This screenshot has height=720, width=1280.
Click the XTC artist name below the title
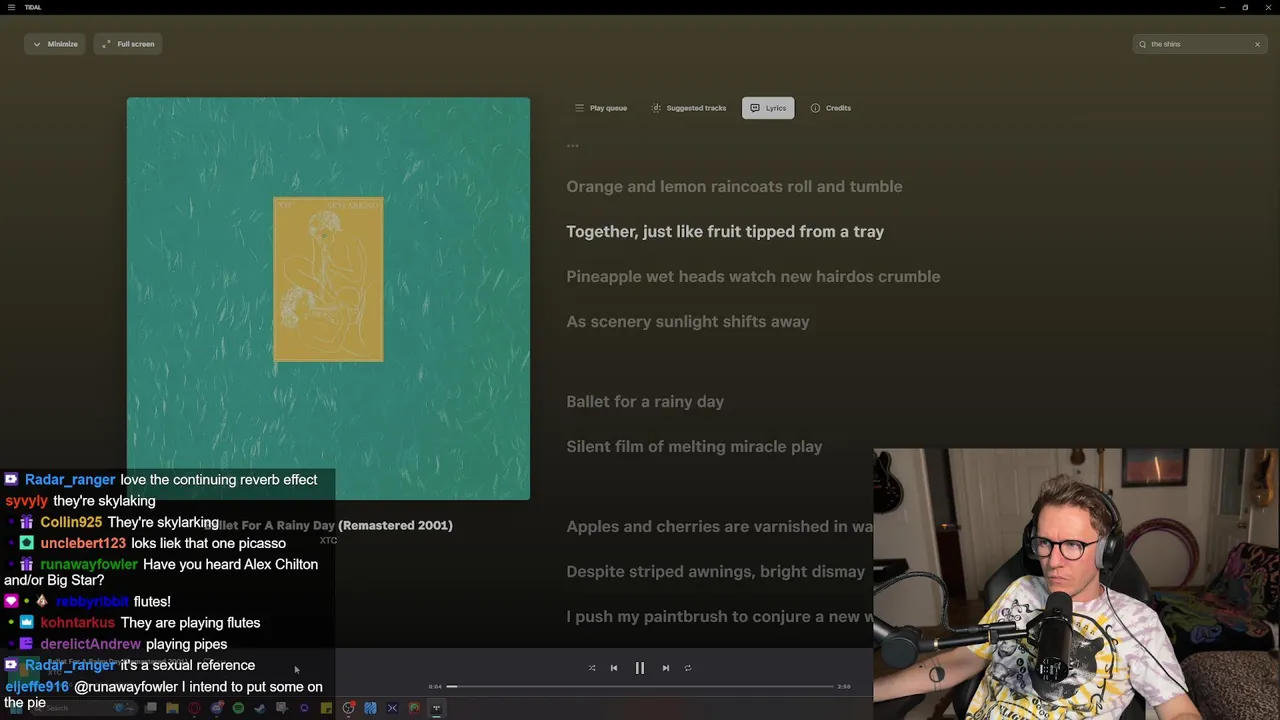click(x=328, y=541)
